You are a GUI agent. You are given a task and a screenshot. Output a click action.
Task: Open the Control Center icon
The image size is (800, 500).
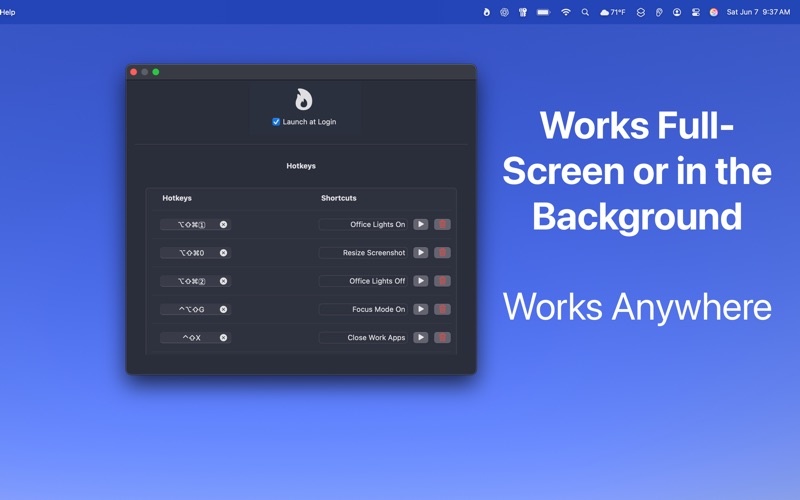pos(695,12)
